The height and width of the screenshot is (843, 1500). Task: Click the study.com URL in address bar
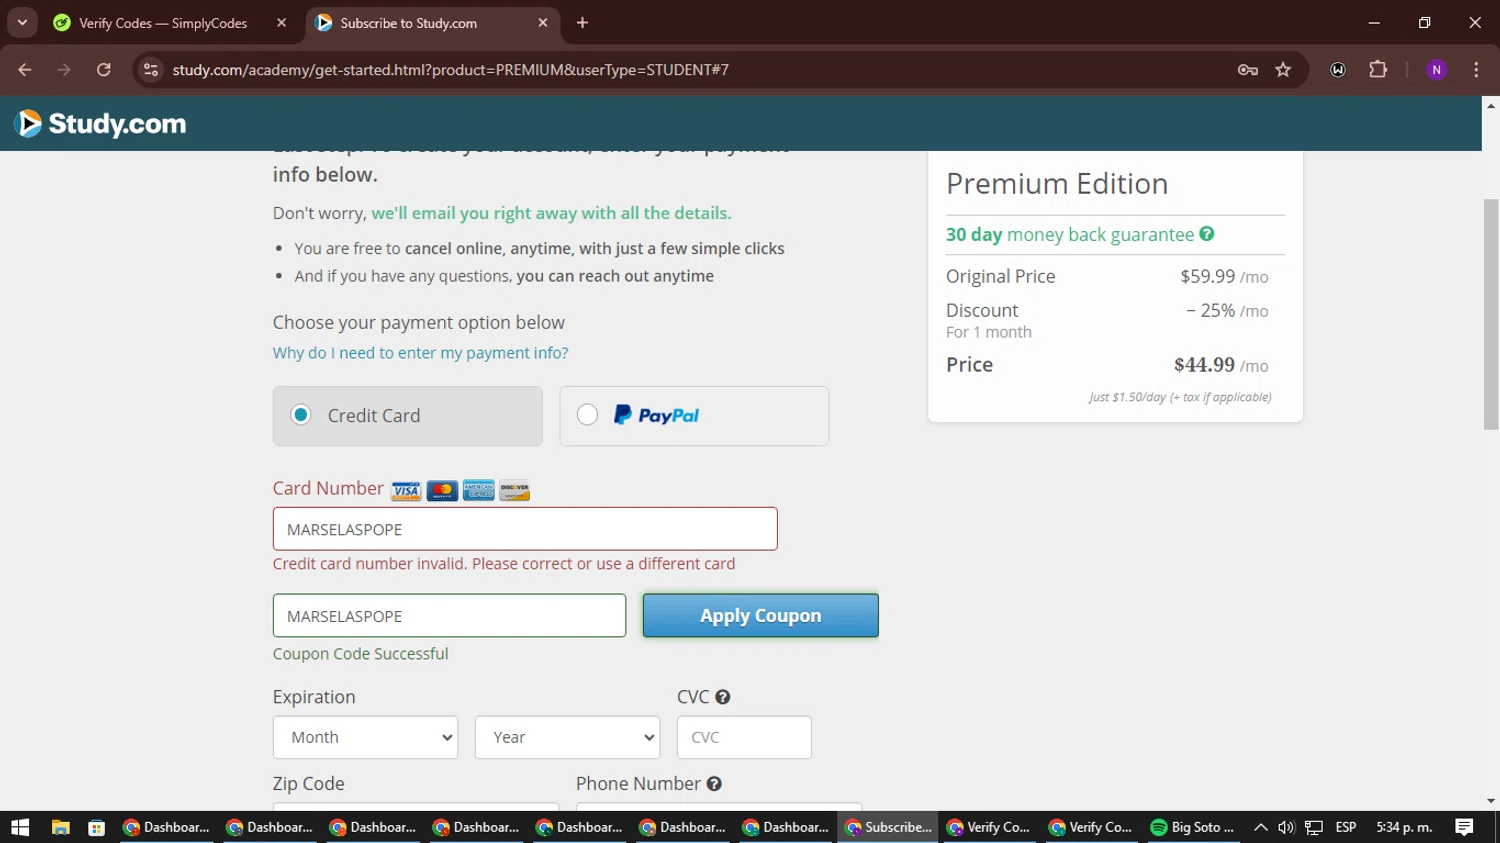pos(450,70)
